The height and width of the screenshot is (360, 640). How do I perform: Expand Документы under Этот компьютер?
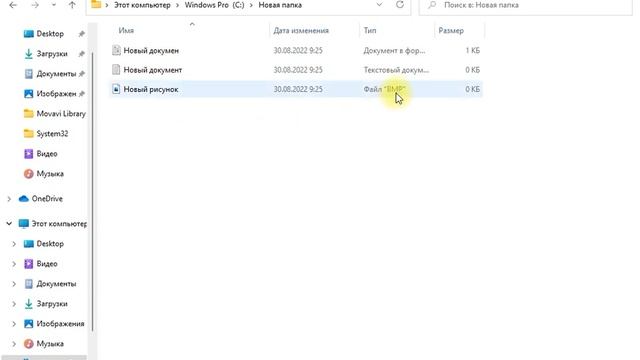tap(14, 284)
